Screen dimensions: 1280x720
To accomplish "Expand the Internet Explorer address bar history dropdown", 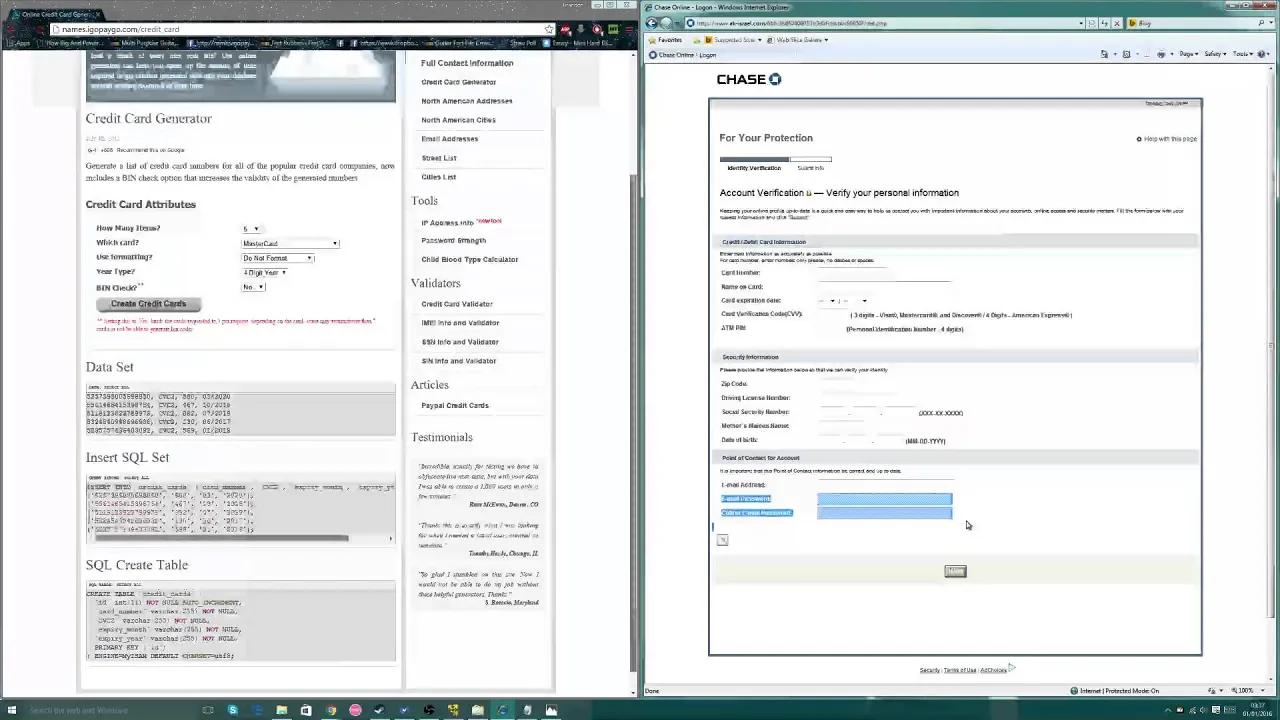I will point(1081,23).
